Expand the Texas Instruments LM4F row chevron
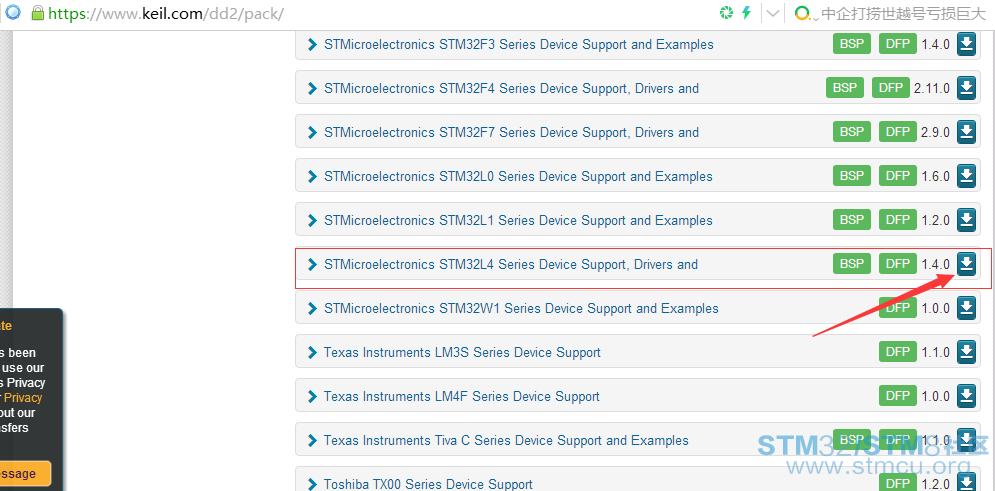Image resolution: width=995 pixels, height=491 pixels. tap(312, 396)
